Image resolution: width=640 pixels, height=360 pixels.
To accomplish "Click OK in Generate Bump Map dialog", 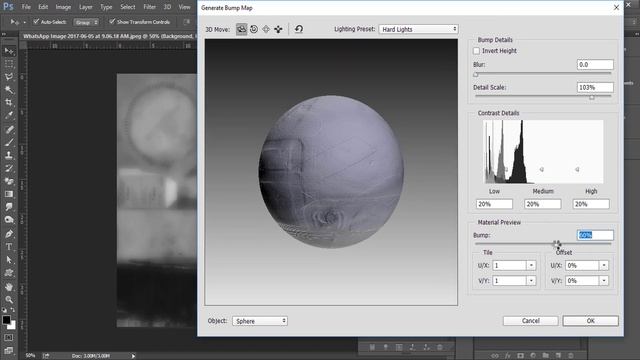I will click(590, 321).
